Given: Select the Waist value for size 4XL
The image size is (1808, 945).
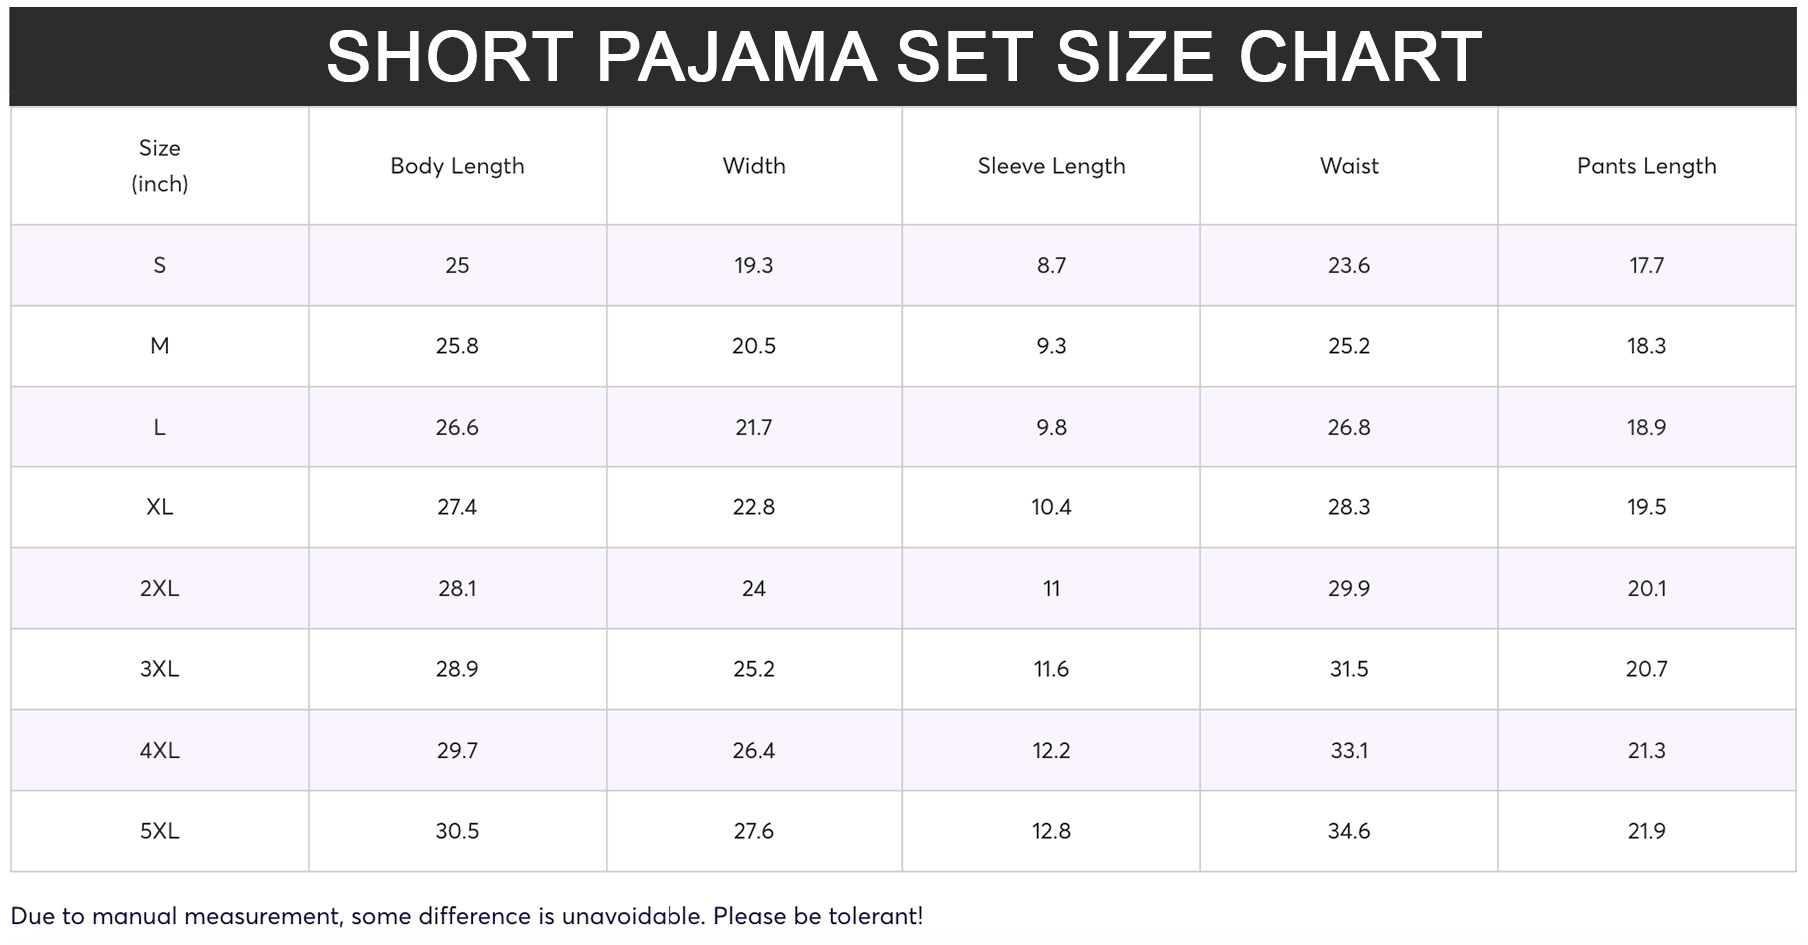Looking at the screenshot, I should pos(1349,750).
